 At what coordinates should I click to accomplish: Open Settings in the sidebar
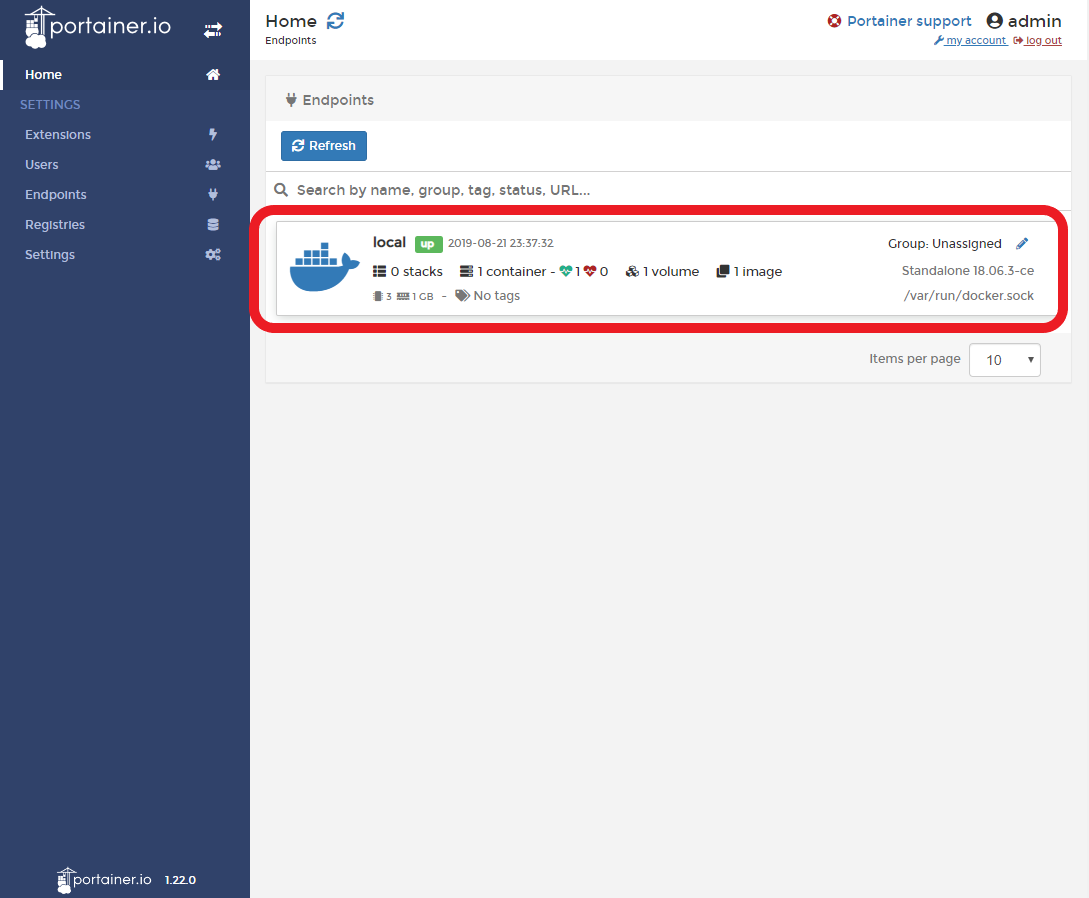125,255
